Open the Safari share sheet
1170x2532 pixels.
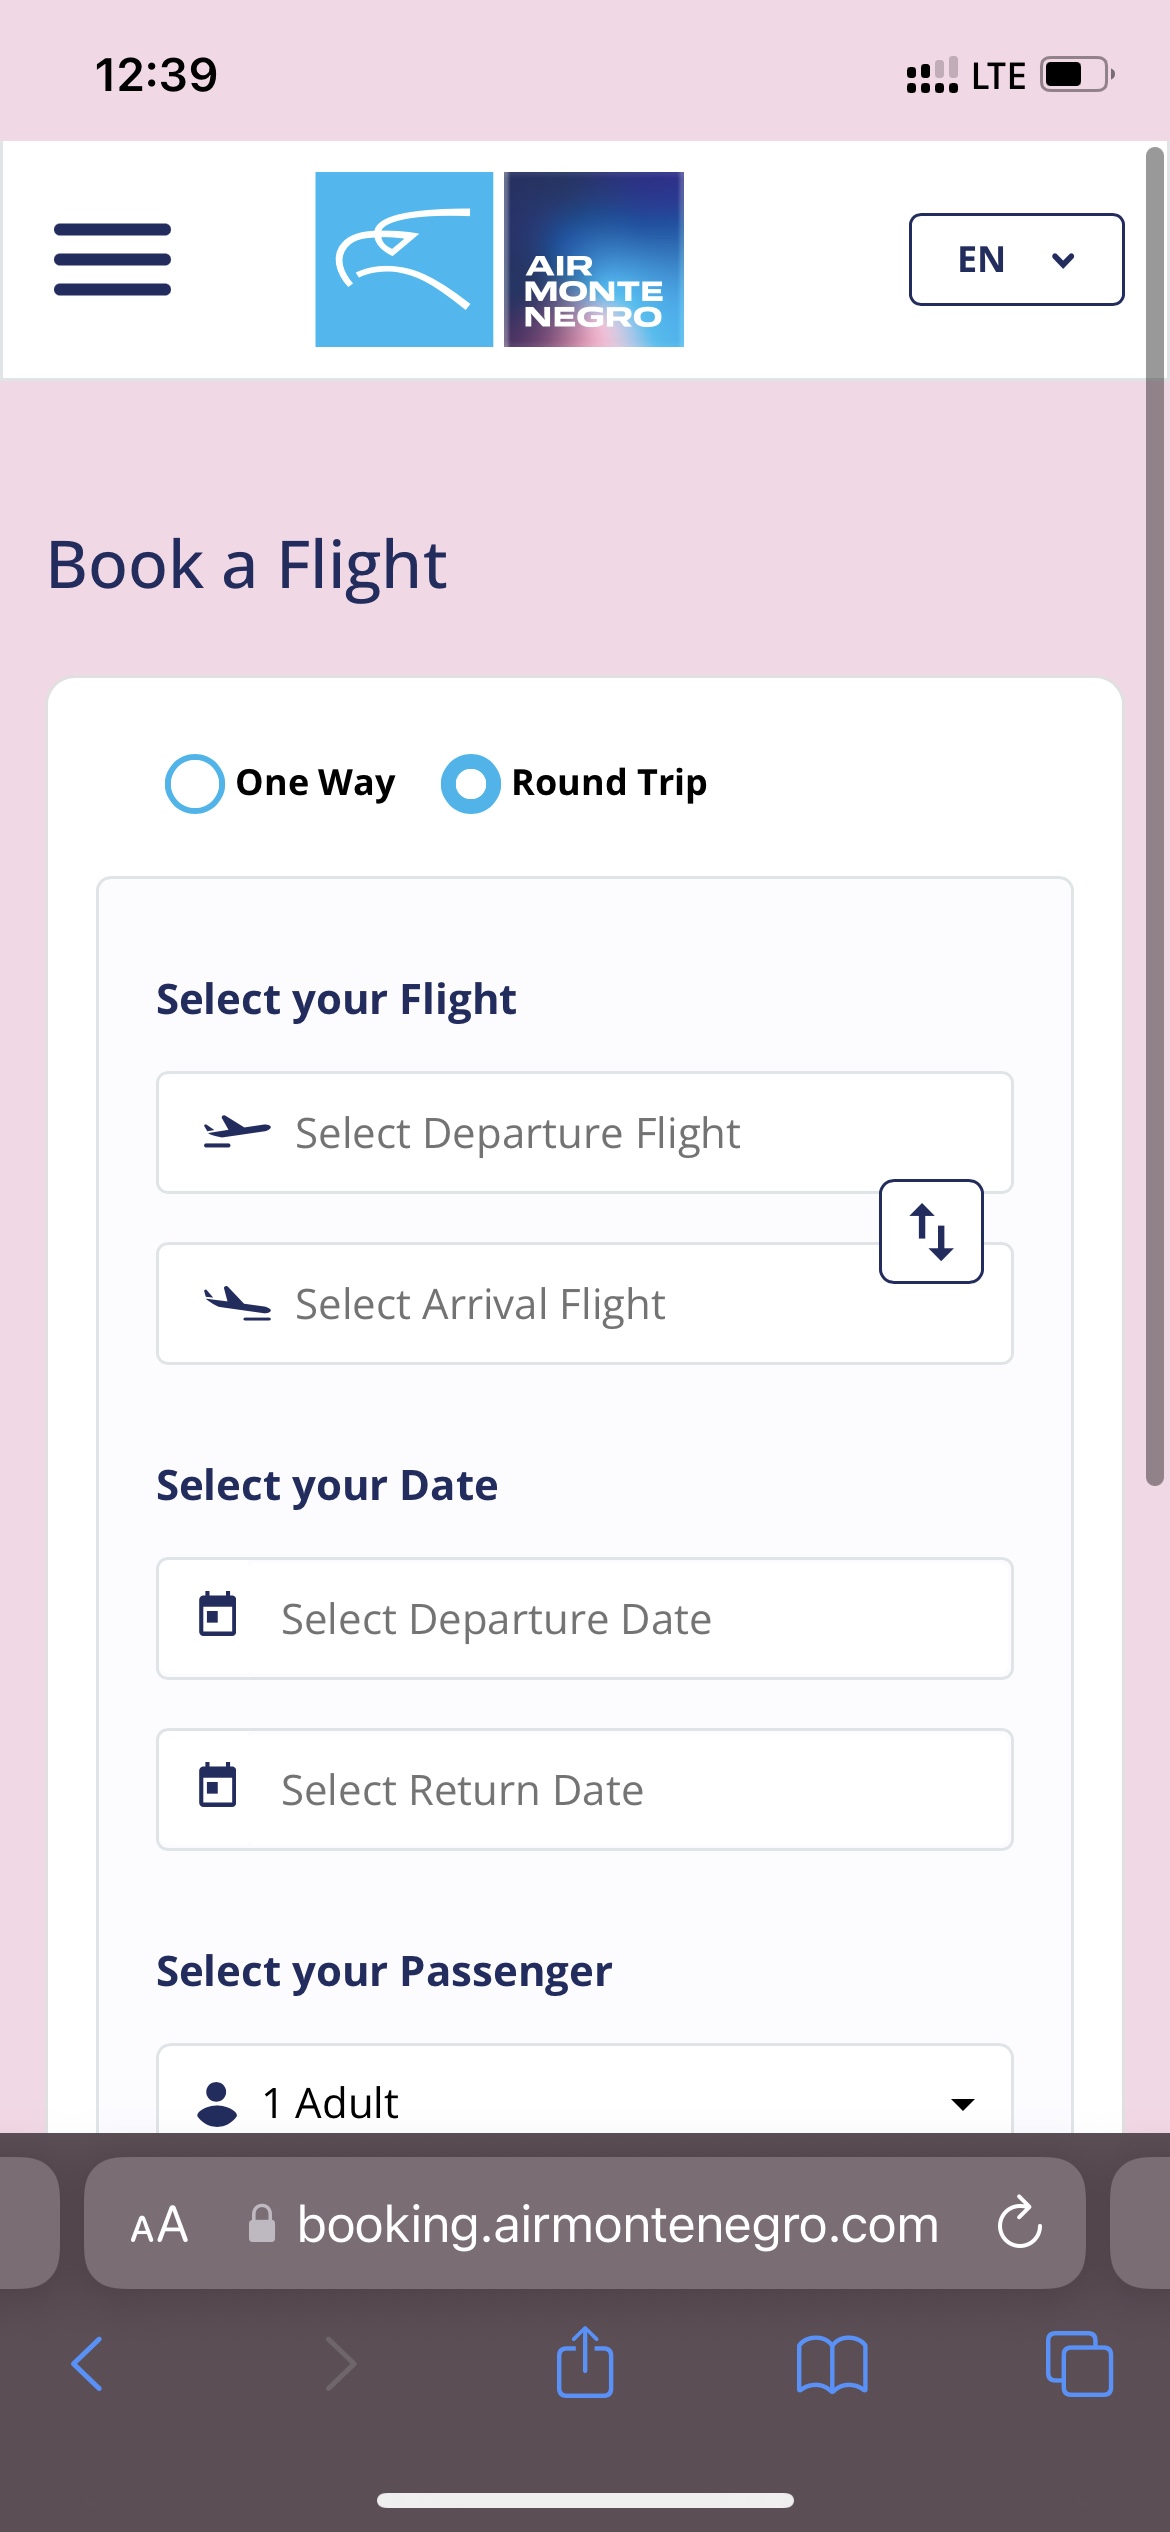(585, 2362)
